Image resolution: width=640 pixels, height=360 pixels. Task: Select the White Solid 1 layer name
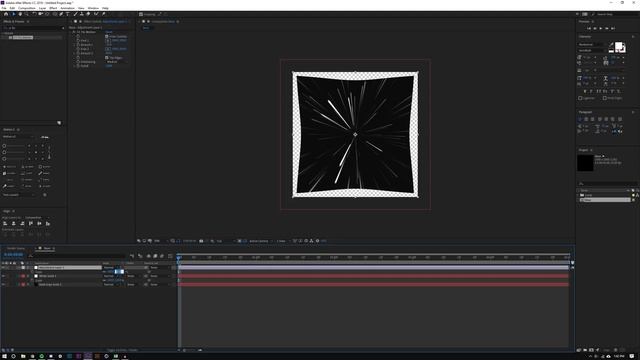(x=48, y=276)
